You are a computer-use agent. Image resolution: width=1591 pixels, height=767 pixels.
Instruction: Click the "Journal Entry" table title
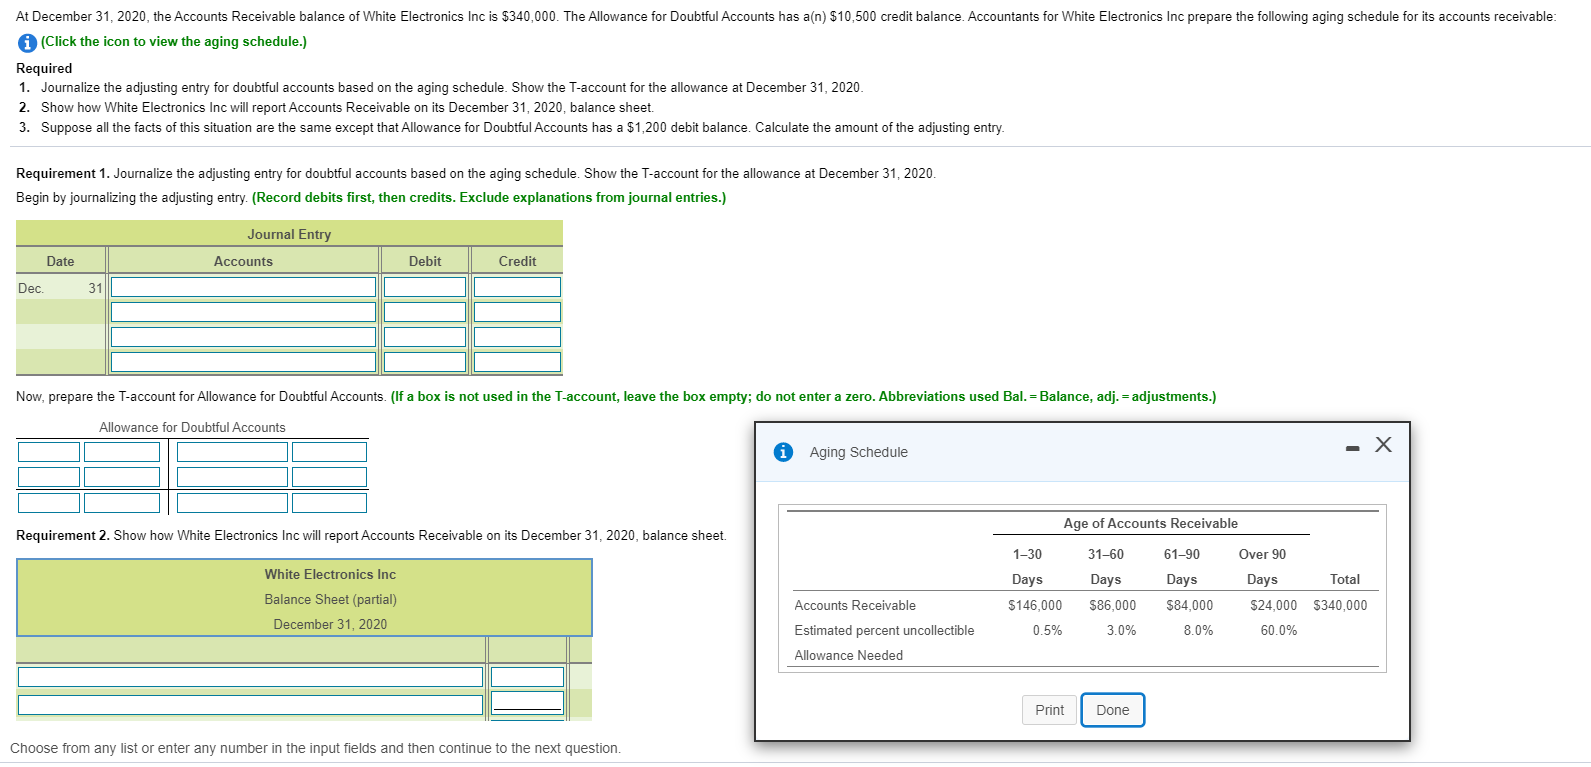point(289,234)
